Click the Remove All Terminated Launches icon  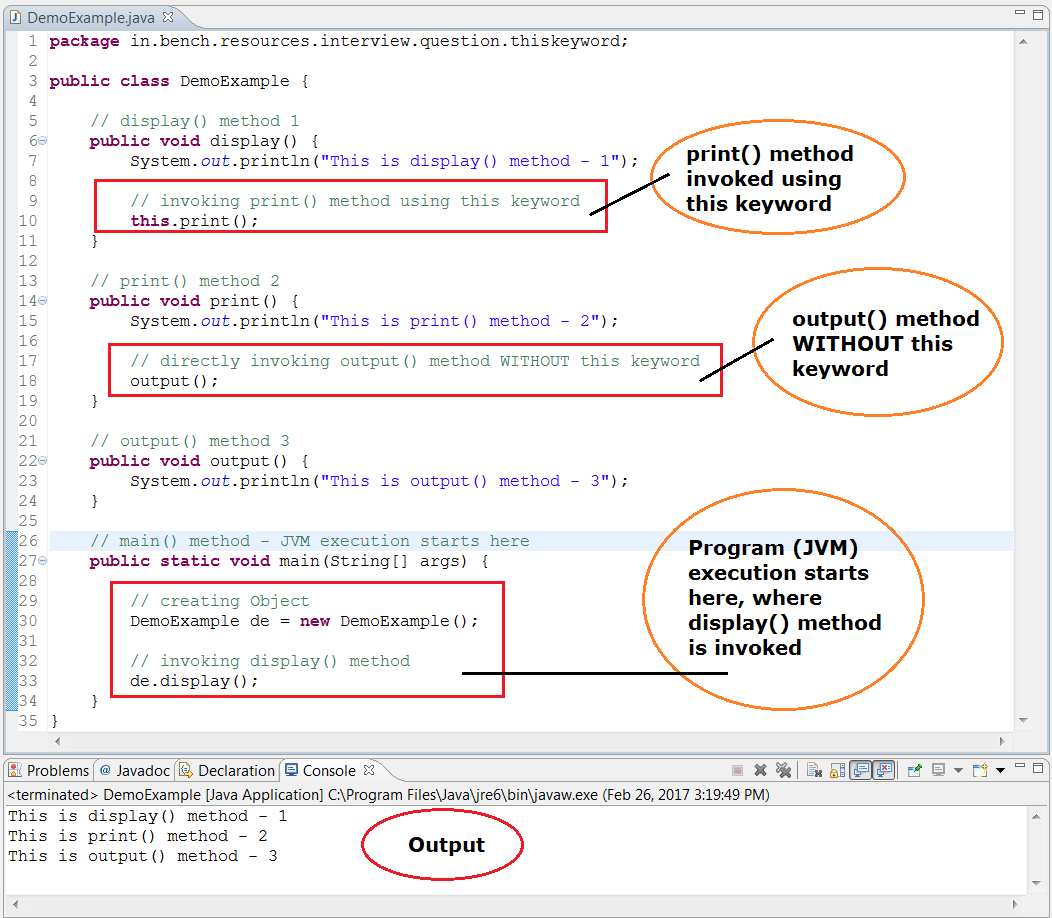click(784, 770)
